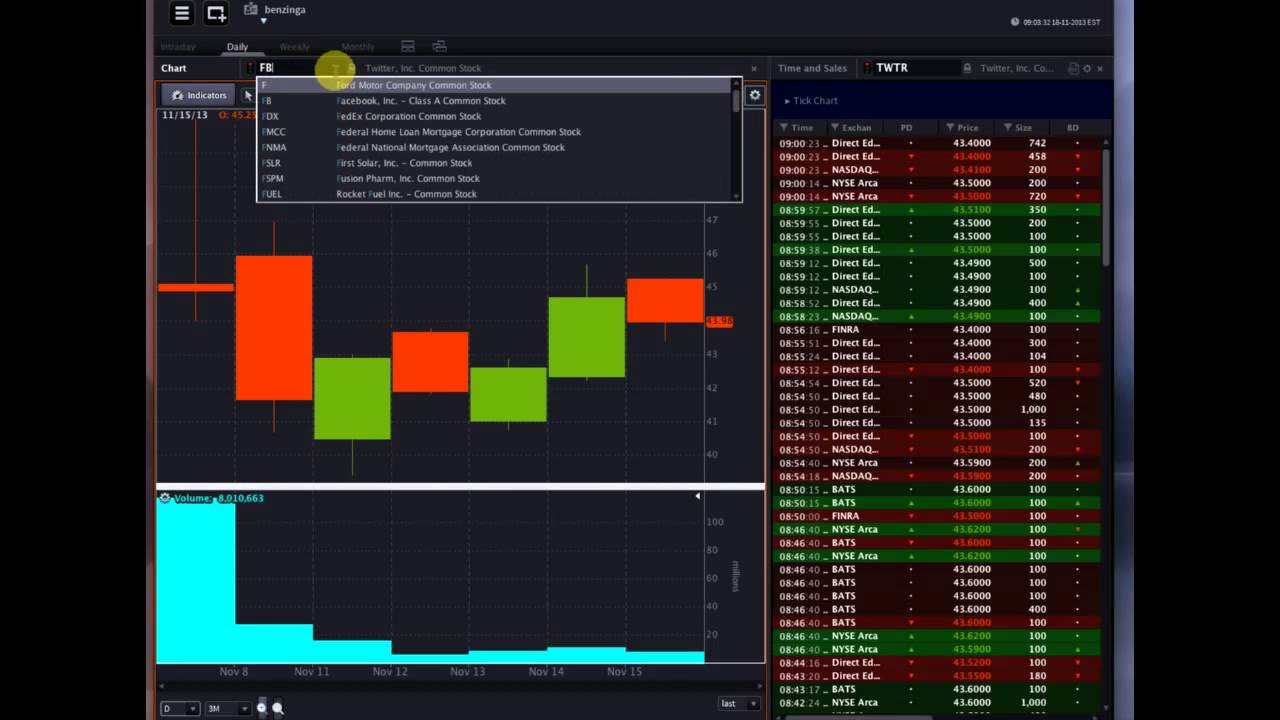Screen dimensions: 1280x720
Task: Select the cursor pointer tool
Action: point(248,95)
